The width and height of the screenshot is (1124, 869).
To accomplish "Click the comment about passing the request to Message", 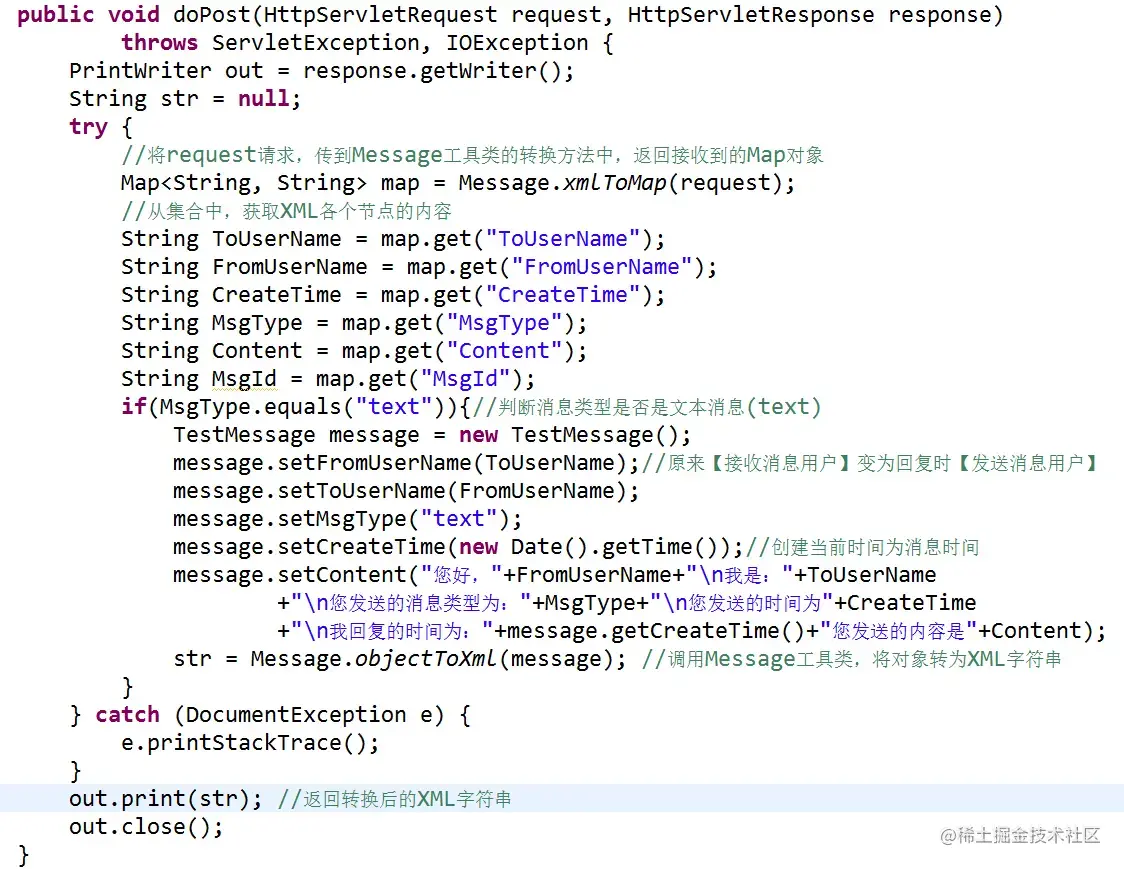I will 472,155.
